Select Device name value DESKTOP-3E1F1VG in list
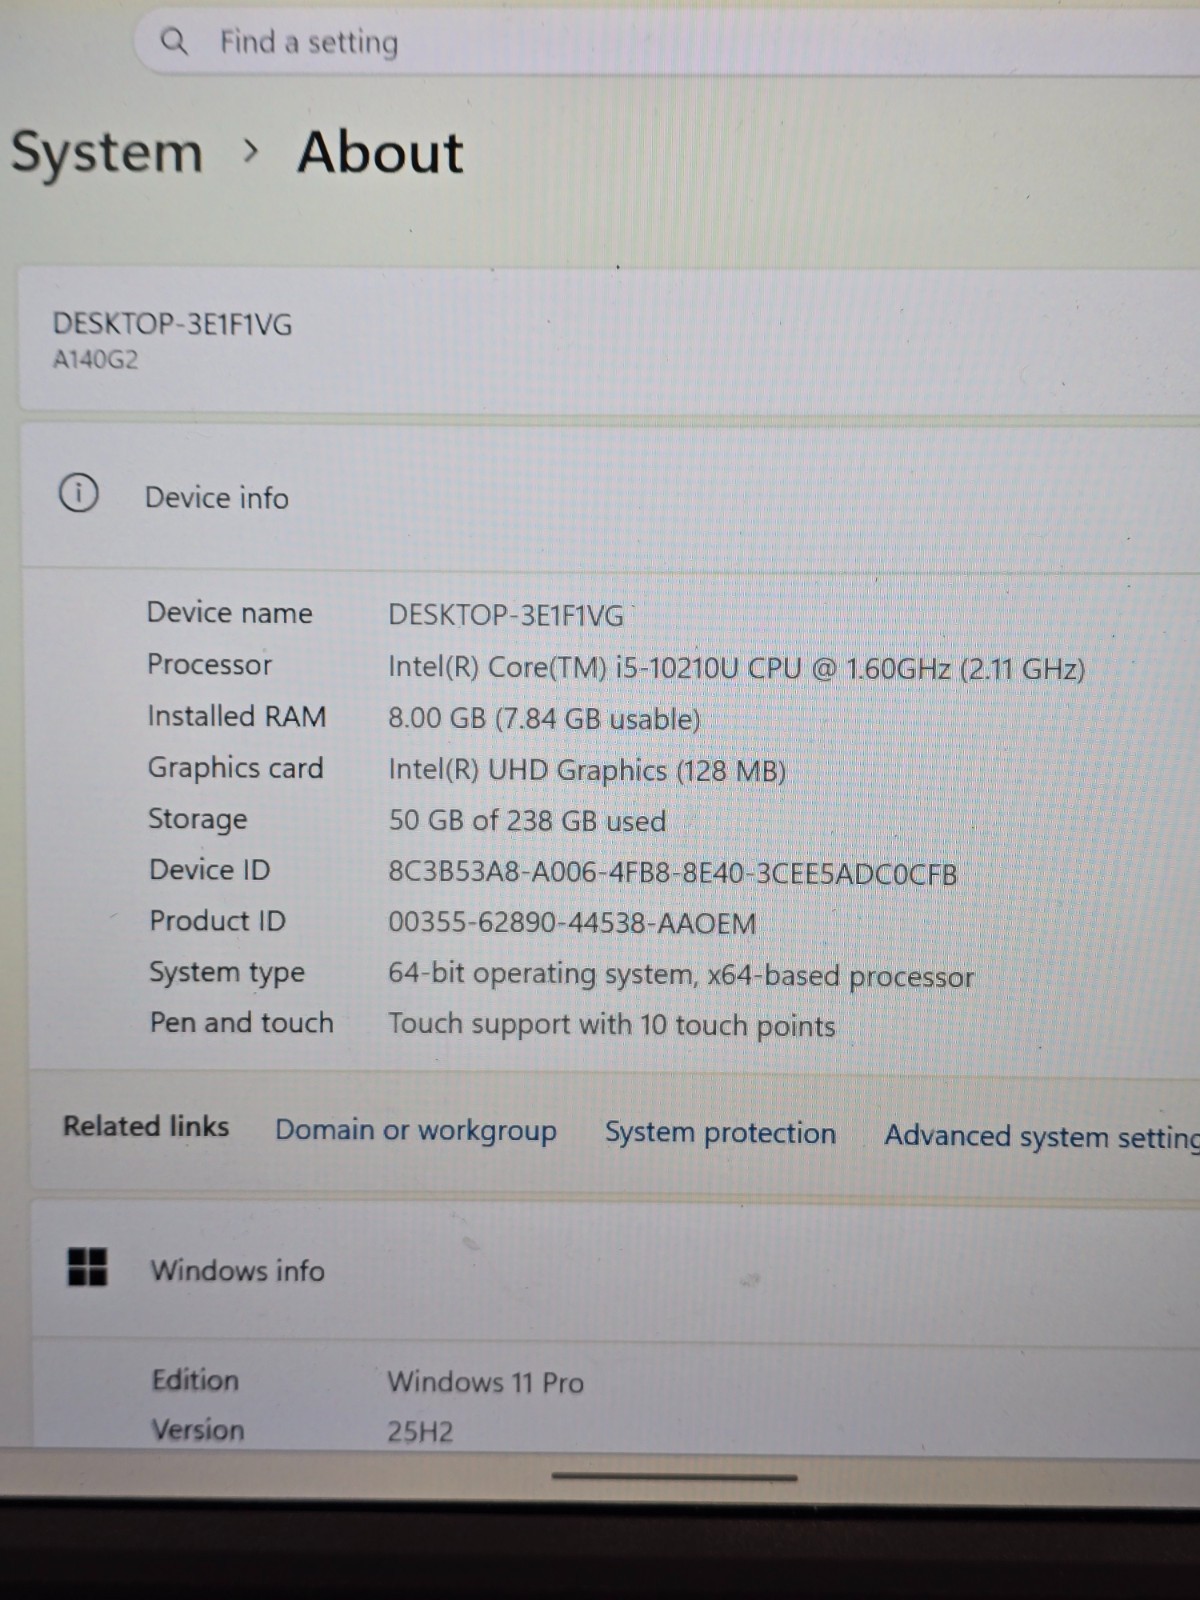This screenshot has height=1600, width=1200. point(506,615)
